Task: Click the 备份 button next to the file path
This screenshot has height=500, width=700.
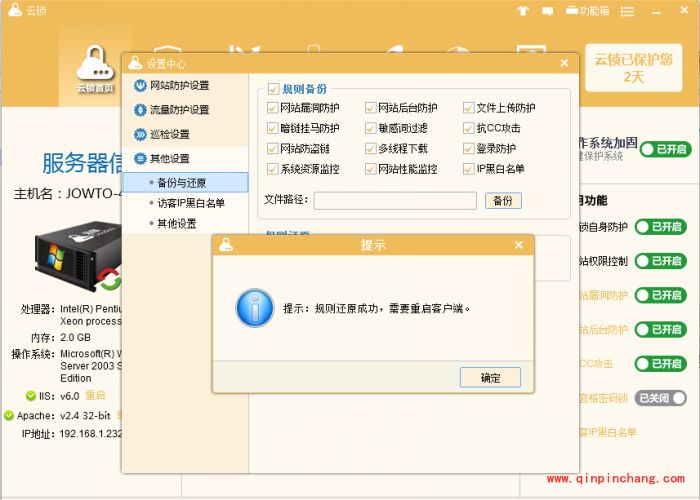Action: [x=503, y=201]
